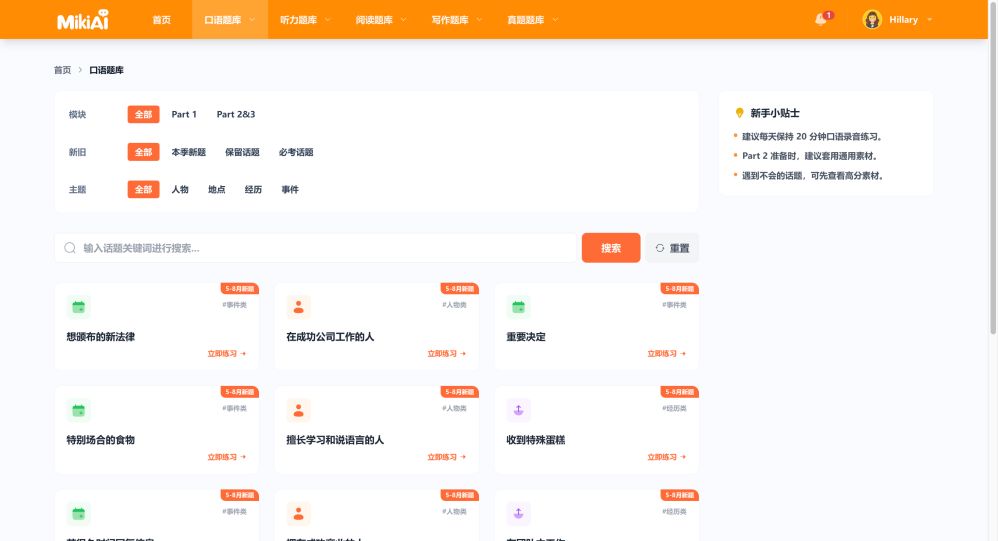Filter by 保留话题
The width and height of the screenshot is (998, 541).
pos(242,152)
